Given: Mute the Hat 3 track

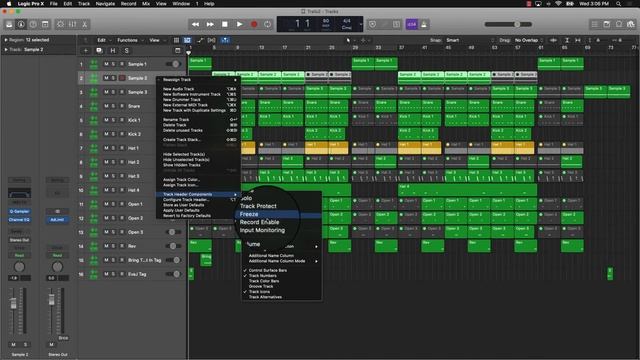Looking at the screenshot, I should [107, 176].
